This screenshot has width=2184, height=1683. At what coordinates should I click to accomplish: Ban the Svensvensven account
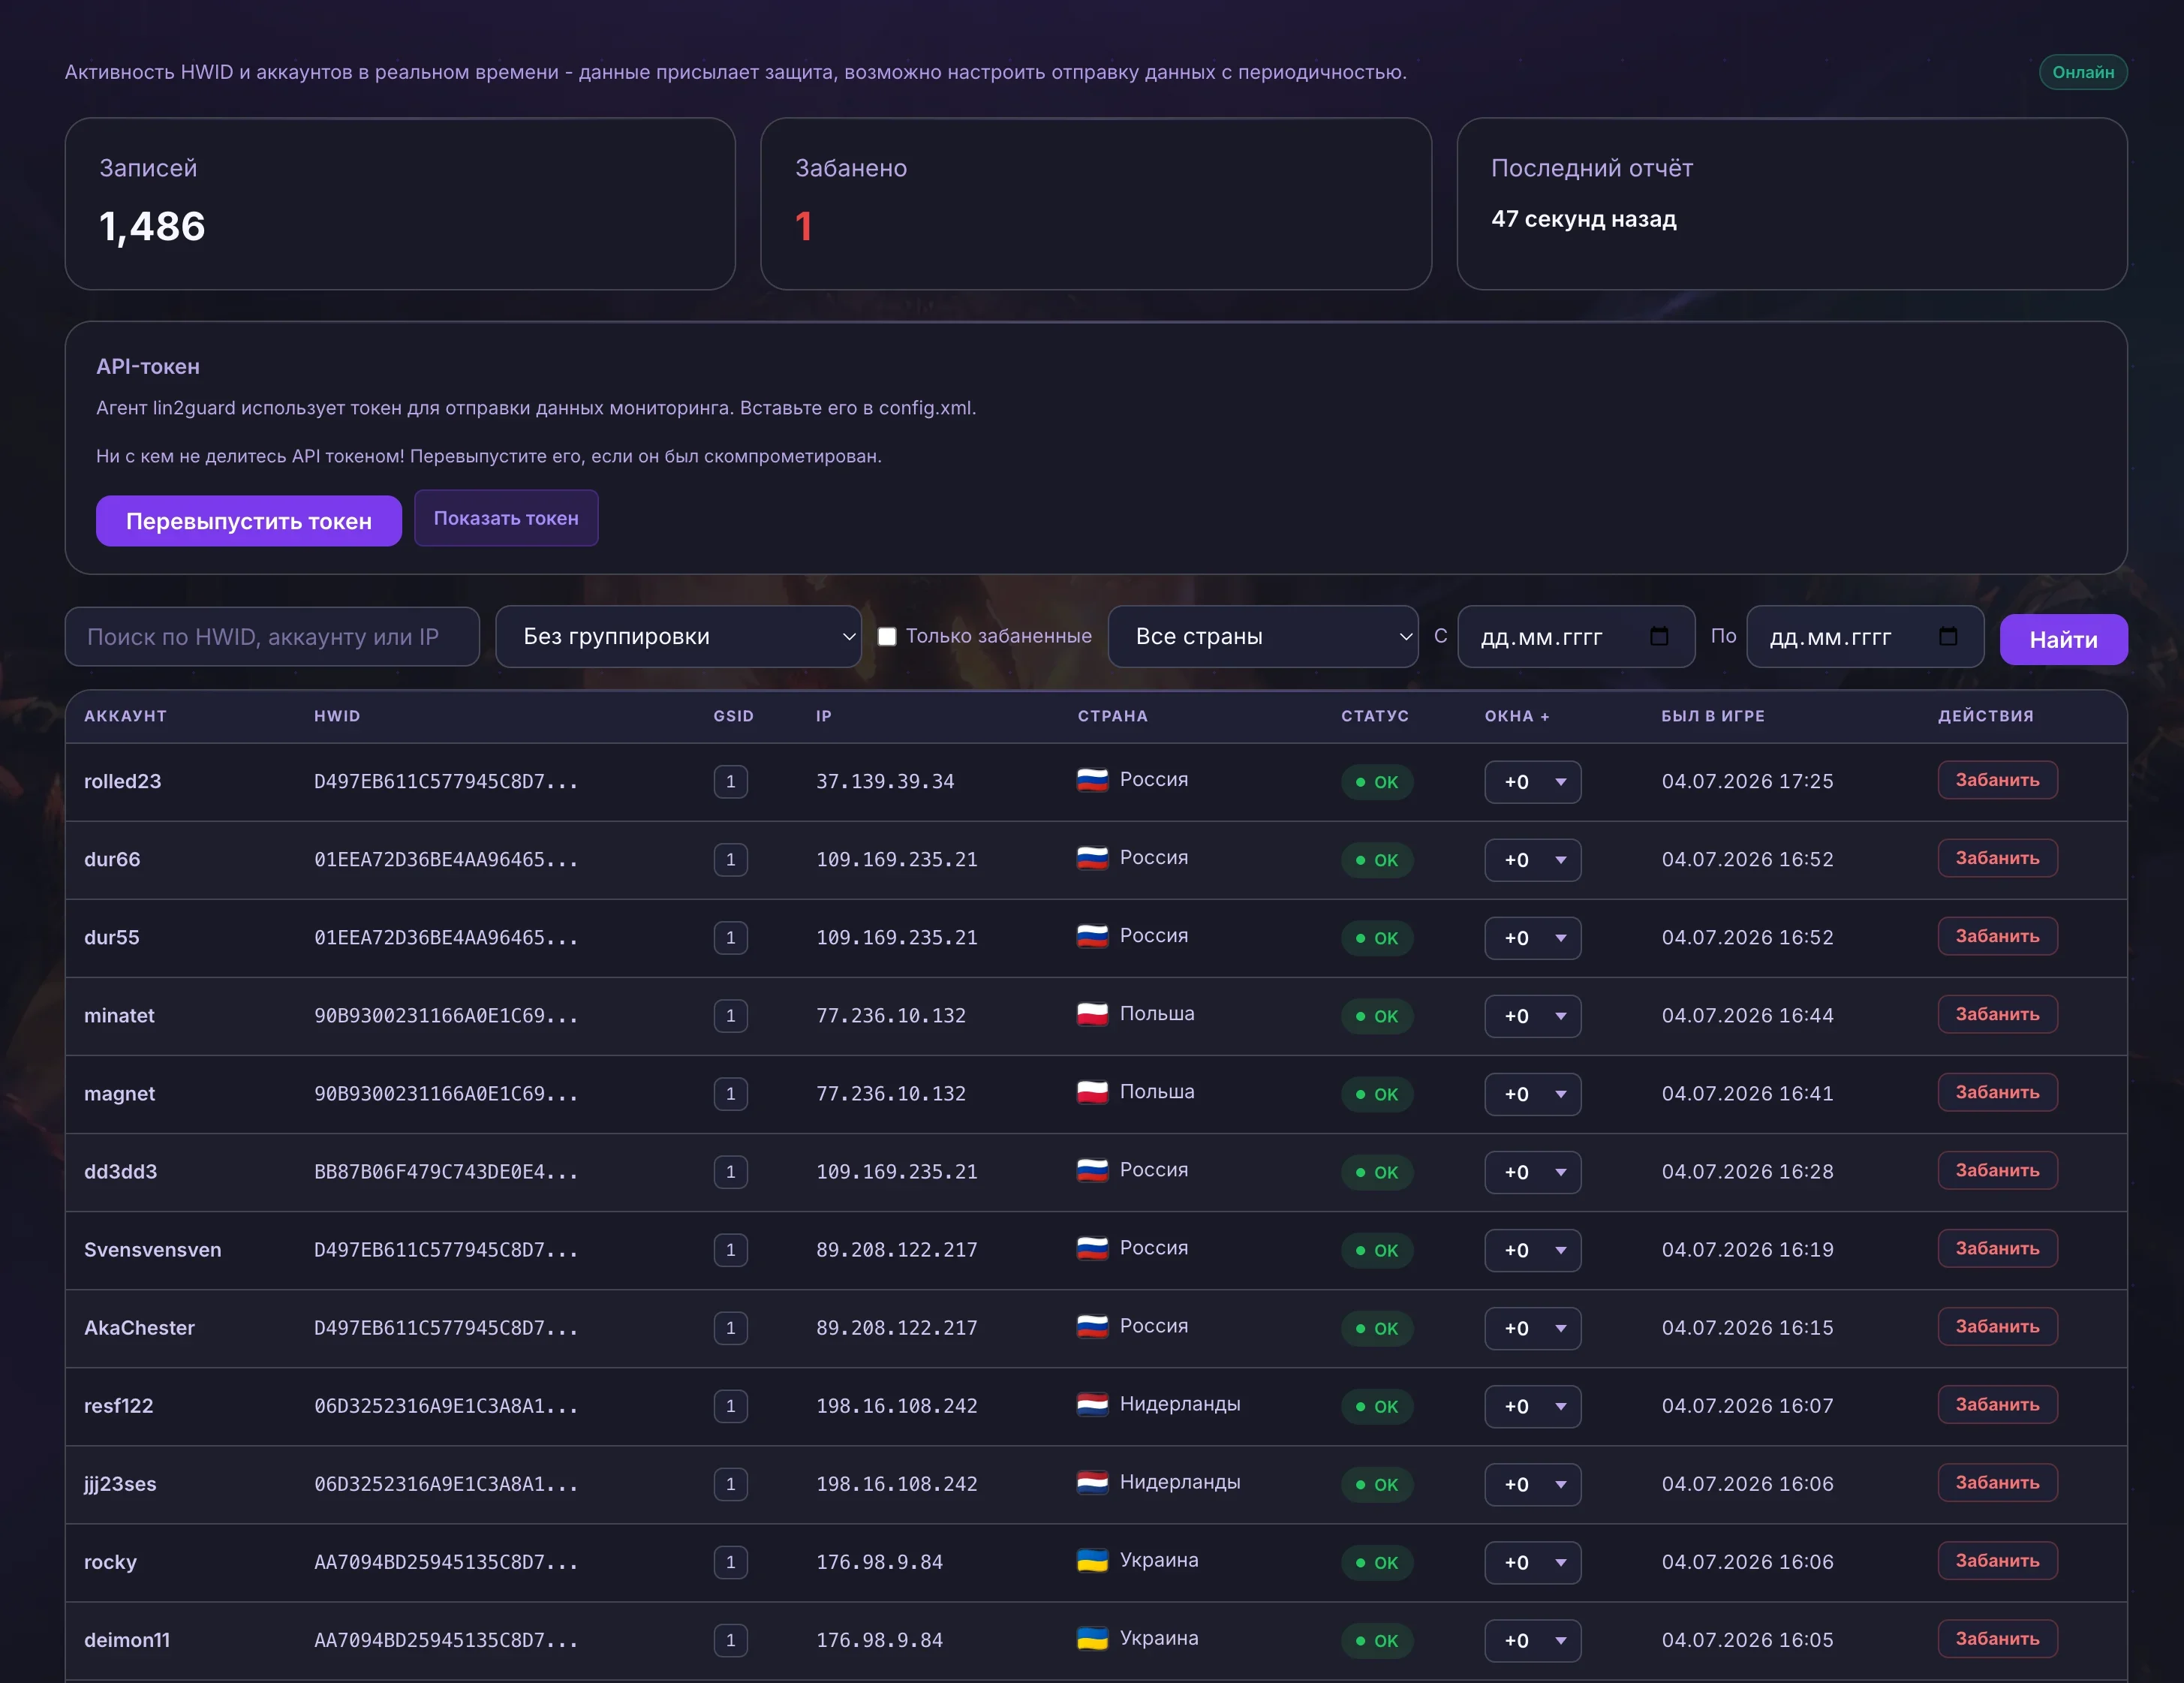point(1997,1248)
